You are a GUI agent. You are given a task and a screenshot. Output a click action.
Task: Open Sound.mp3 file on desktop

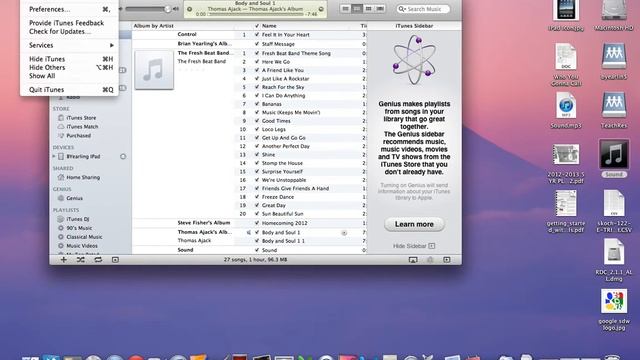tap(566, 106)
